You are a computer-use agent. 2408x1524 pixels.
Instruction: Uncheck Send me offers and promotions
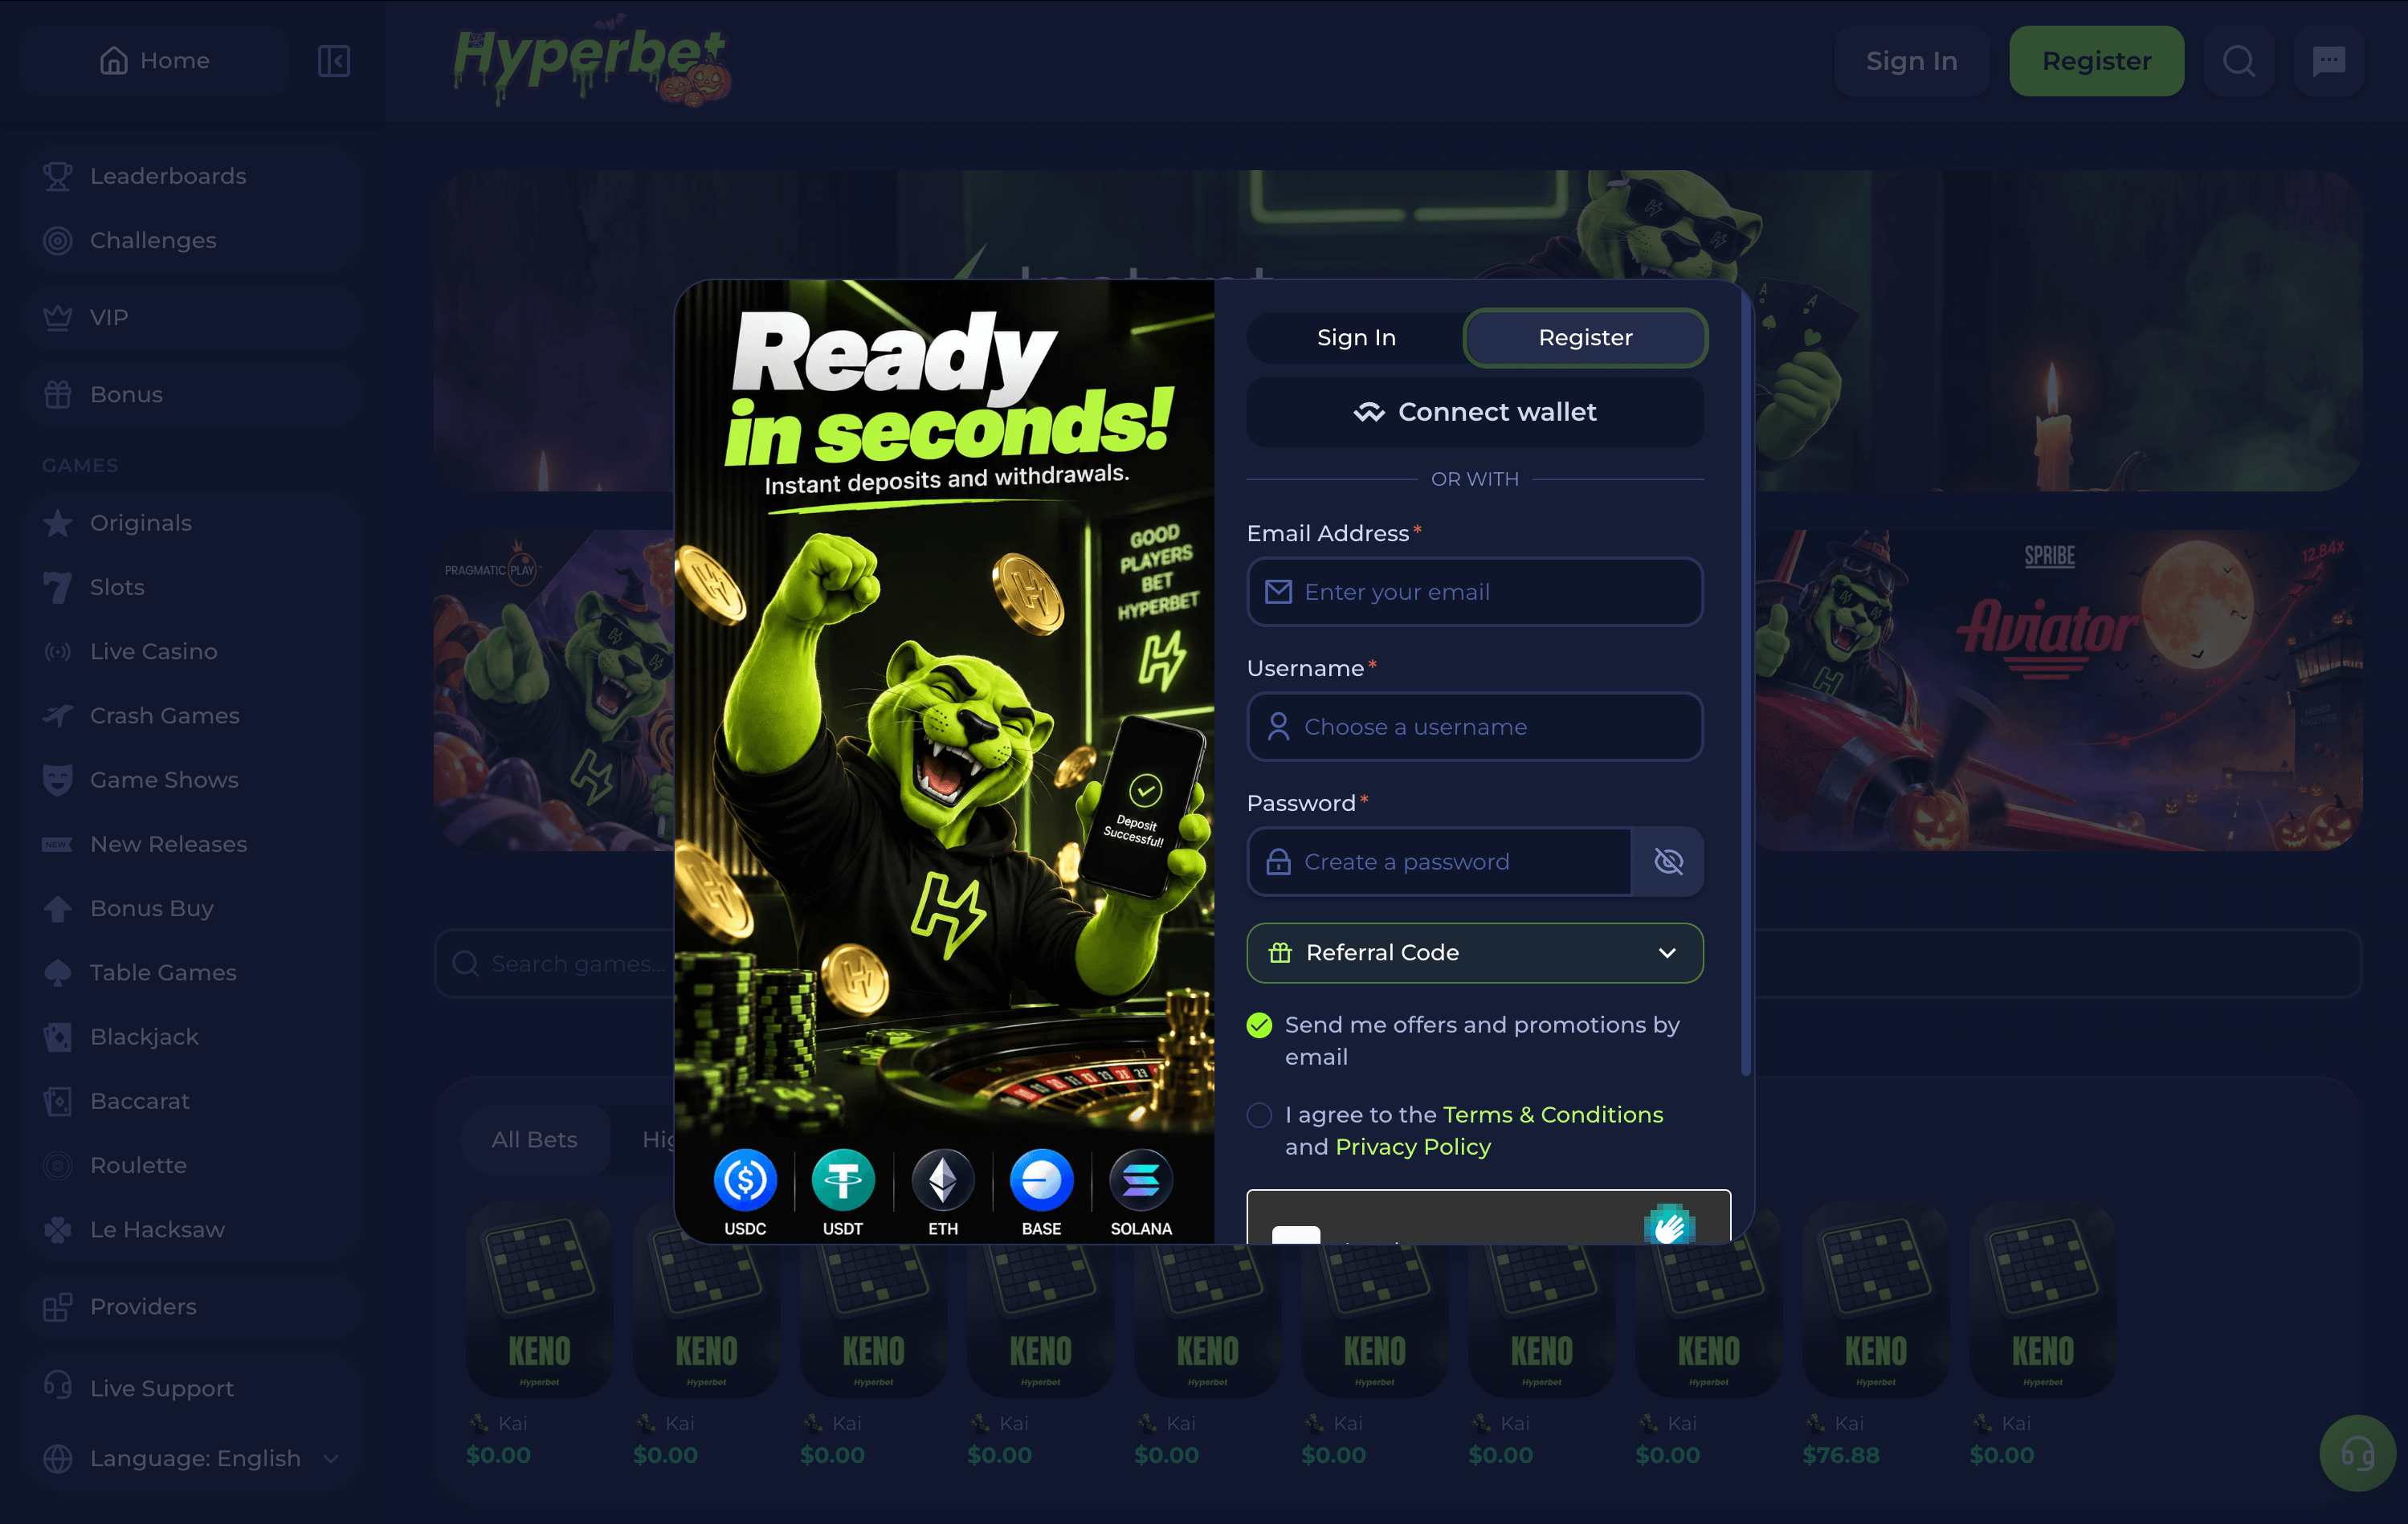point(1259,1025)
